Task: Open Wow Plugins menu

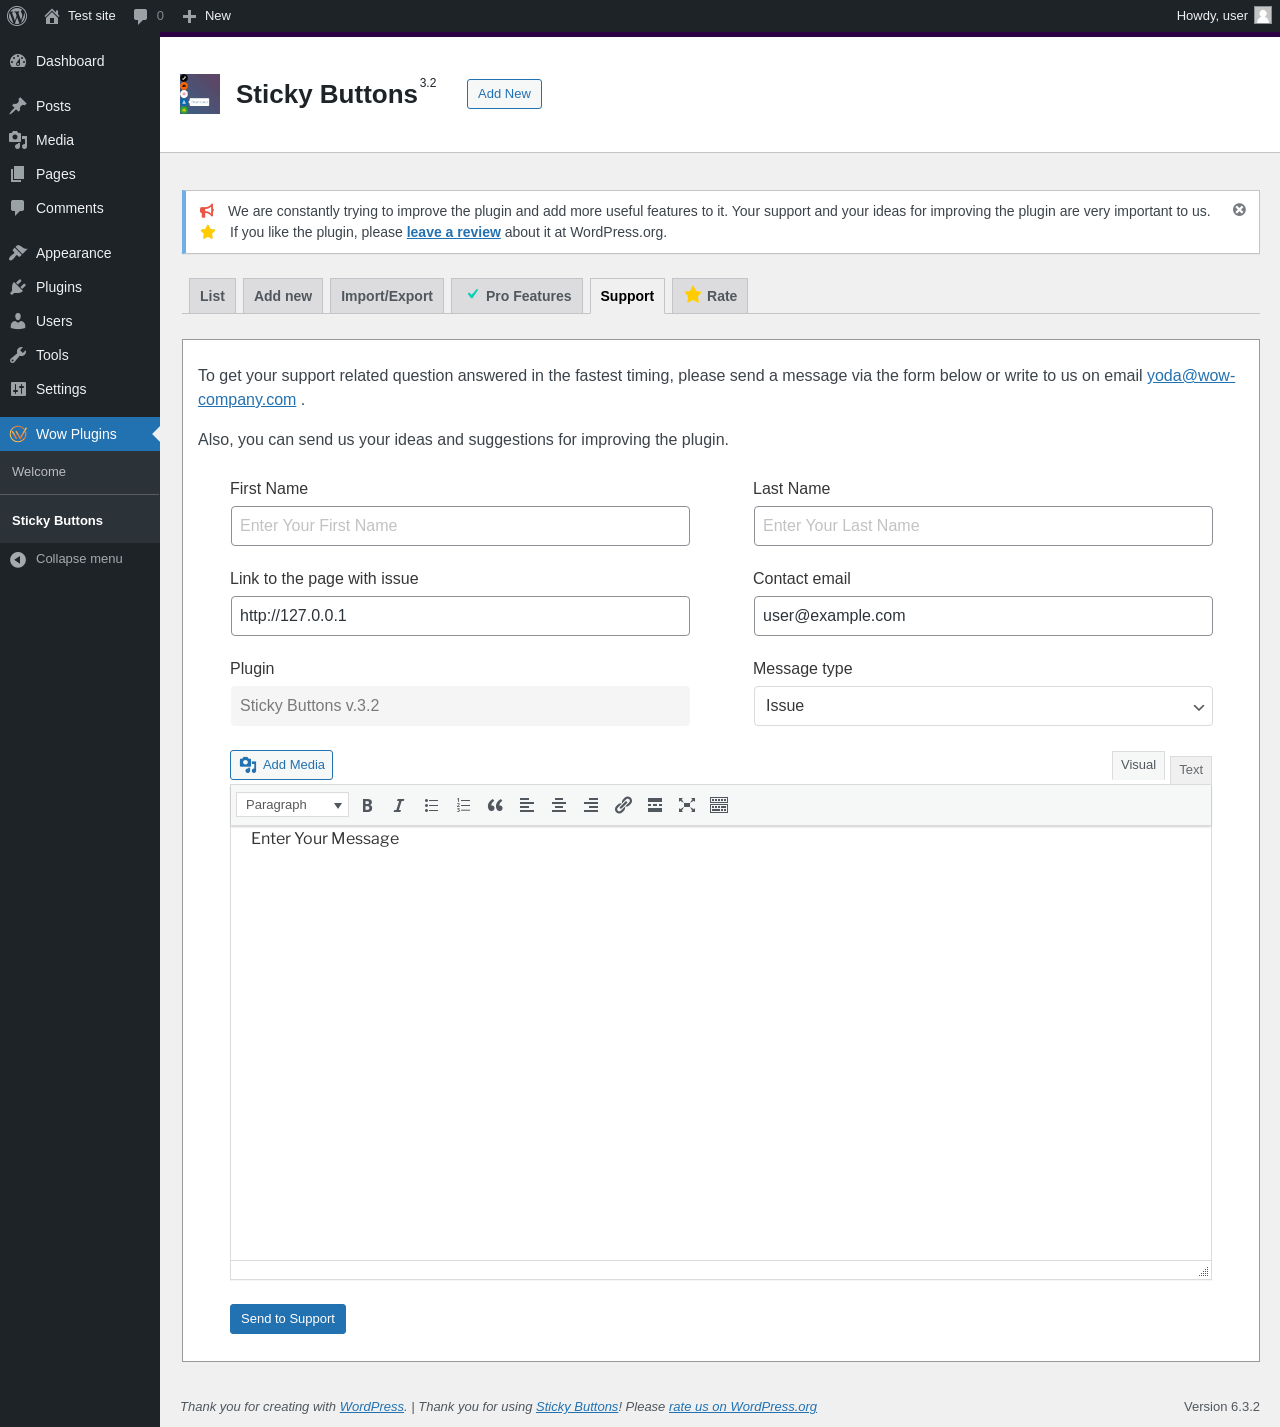Action: coord(80,434)
